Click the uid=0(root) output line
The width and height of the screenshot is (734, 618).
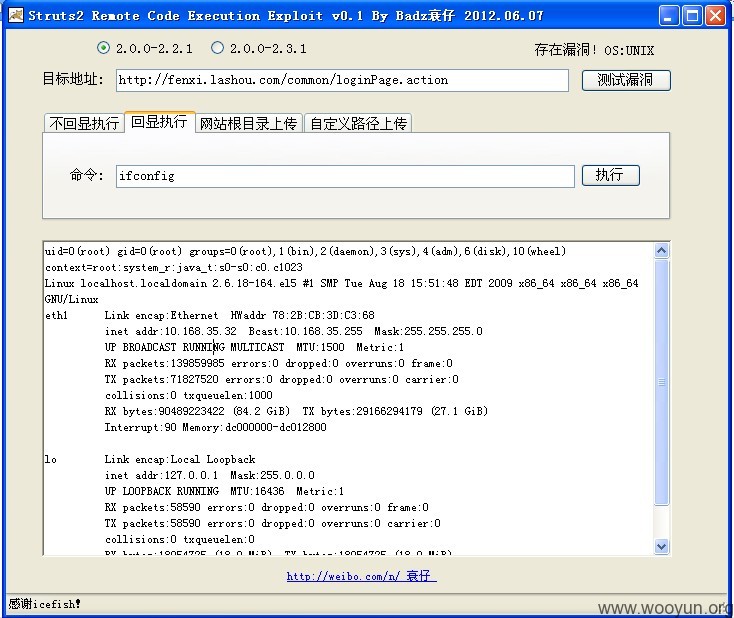coord(305,251)
